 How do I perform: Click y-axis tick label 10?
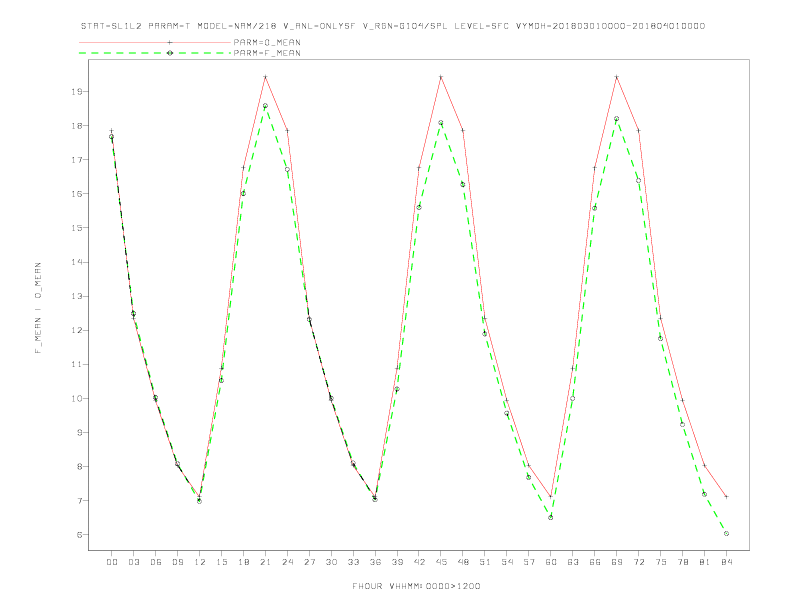[77, 398]
